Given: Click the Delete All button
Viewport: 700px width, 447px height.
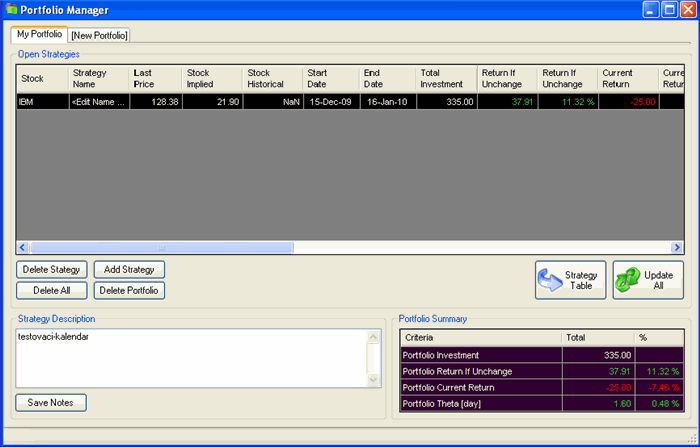Looking at the screenshot, I should click(x=51, y=291).
